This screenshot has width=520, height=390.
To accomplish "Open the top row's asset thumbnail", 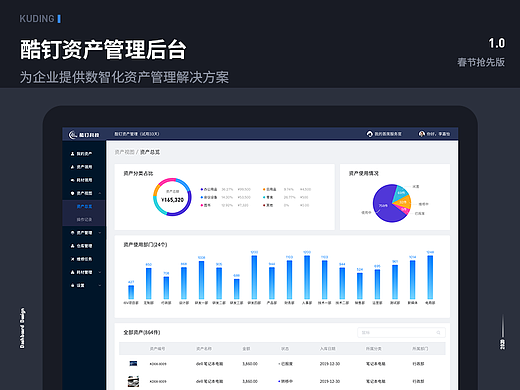I will [133, 363].
